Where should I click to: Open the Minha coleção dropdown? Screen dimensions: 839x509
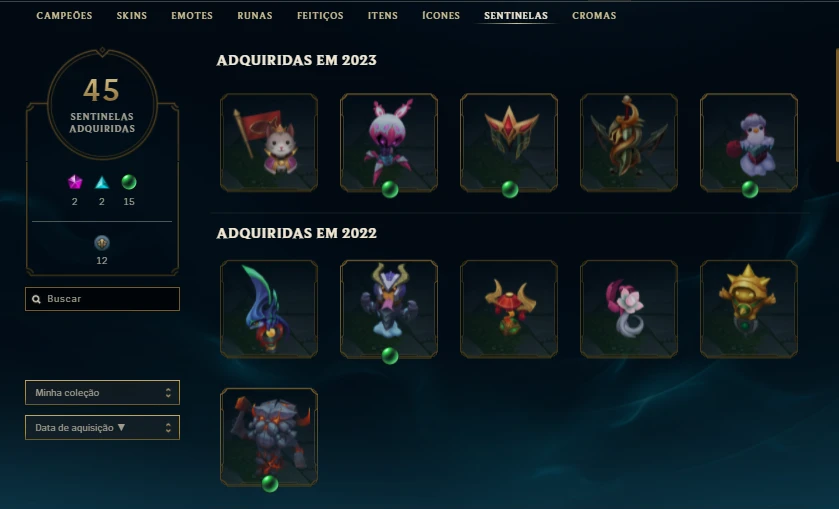(x=102, y=392)
